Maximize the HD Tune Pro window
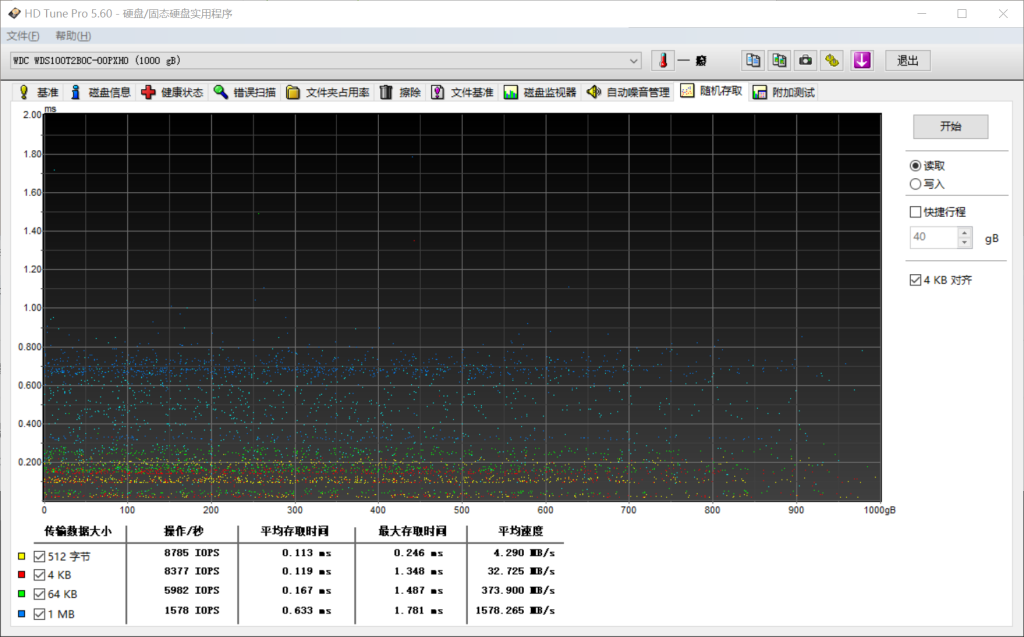Image resolution: width=1024 pixels, height=637 pixels. pos(962,13)
